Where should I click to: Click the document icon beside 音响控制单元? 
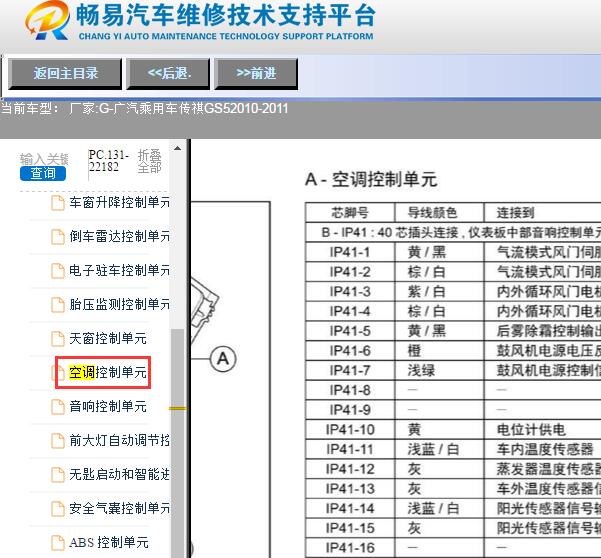tap(58, 407)
